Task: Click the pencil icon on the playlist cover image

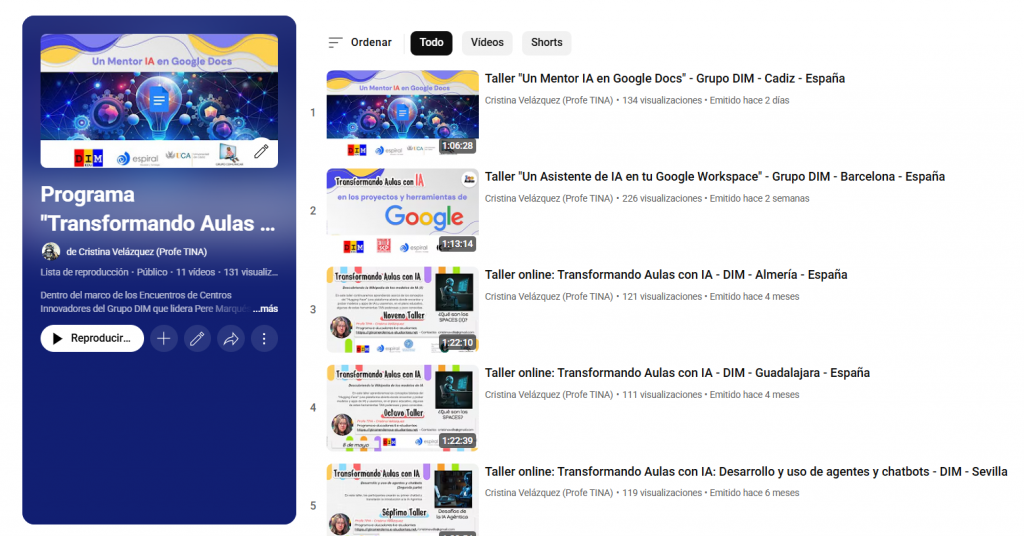Action: pyautogui.click(x=261, y=152)
